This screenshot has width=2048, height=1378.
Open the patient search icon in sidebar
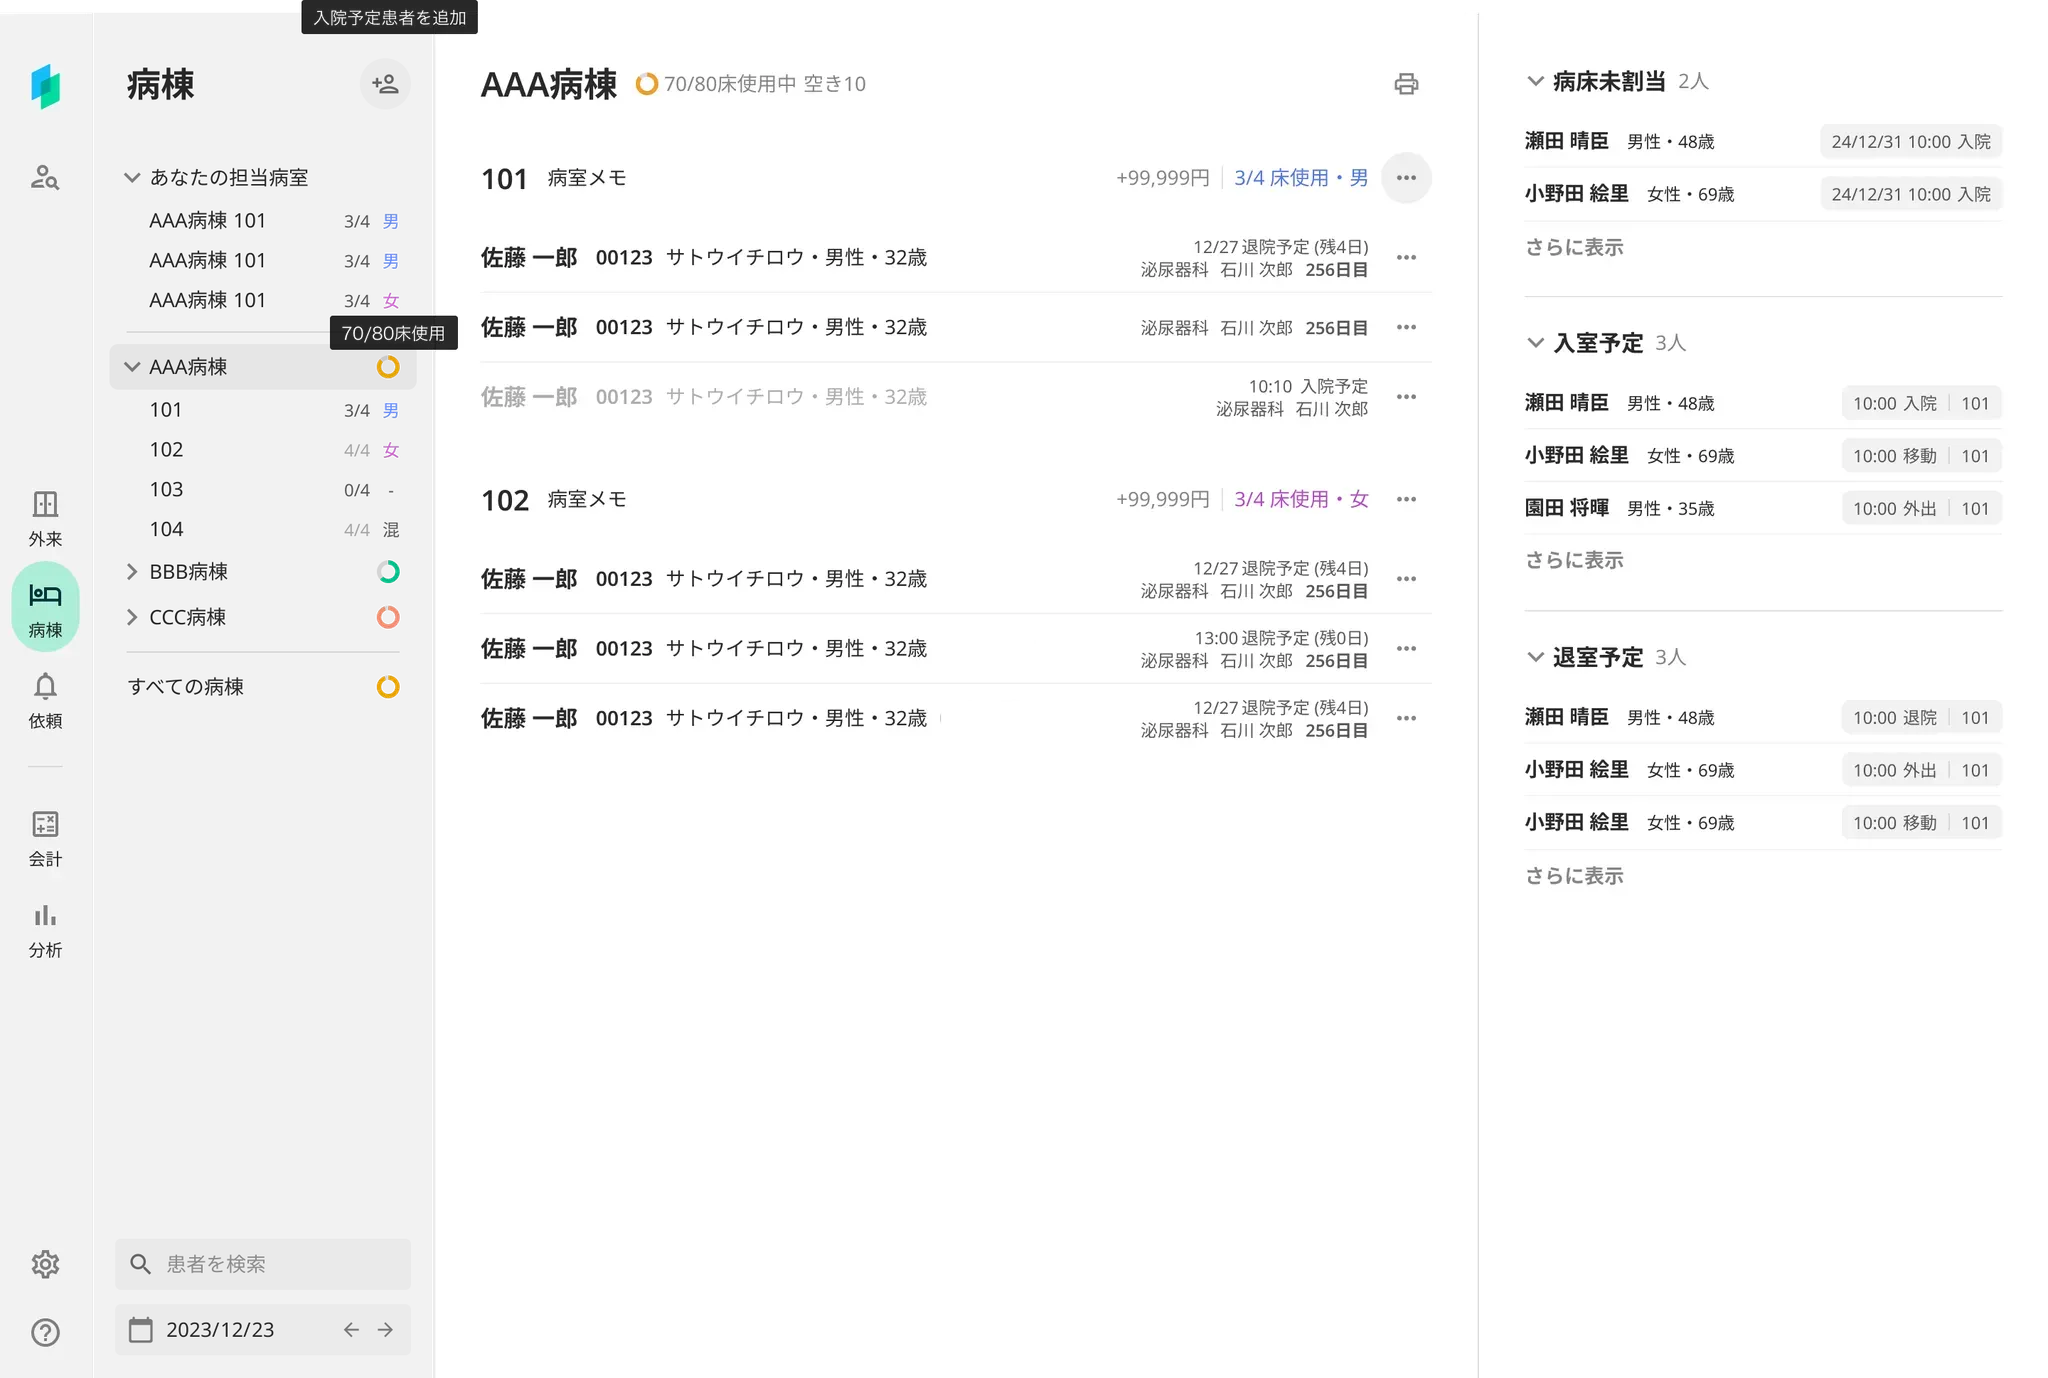[x=45, y=178]
